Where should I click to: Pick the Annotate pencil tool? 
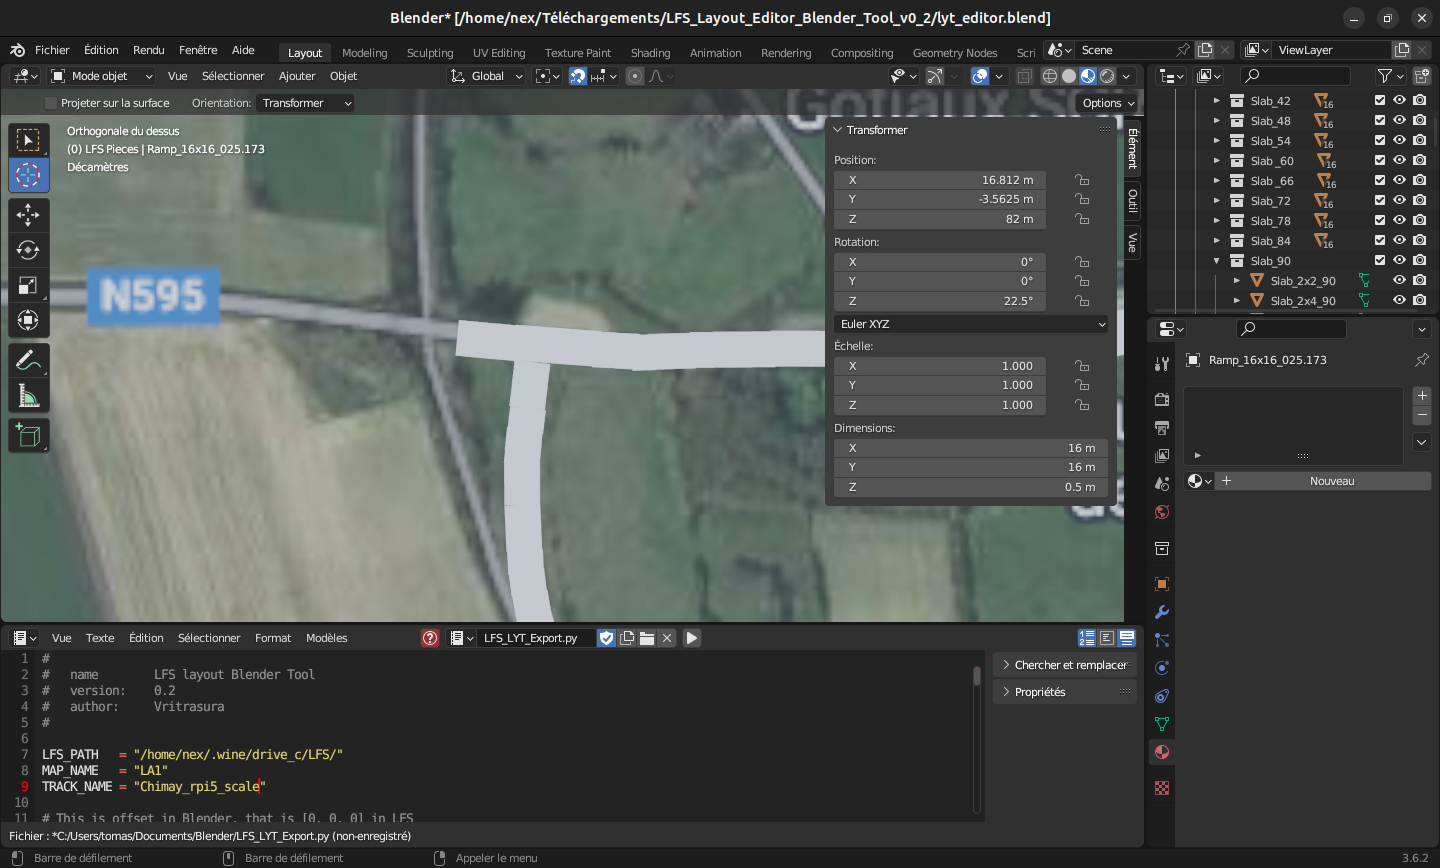tap(28, 361)
